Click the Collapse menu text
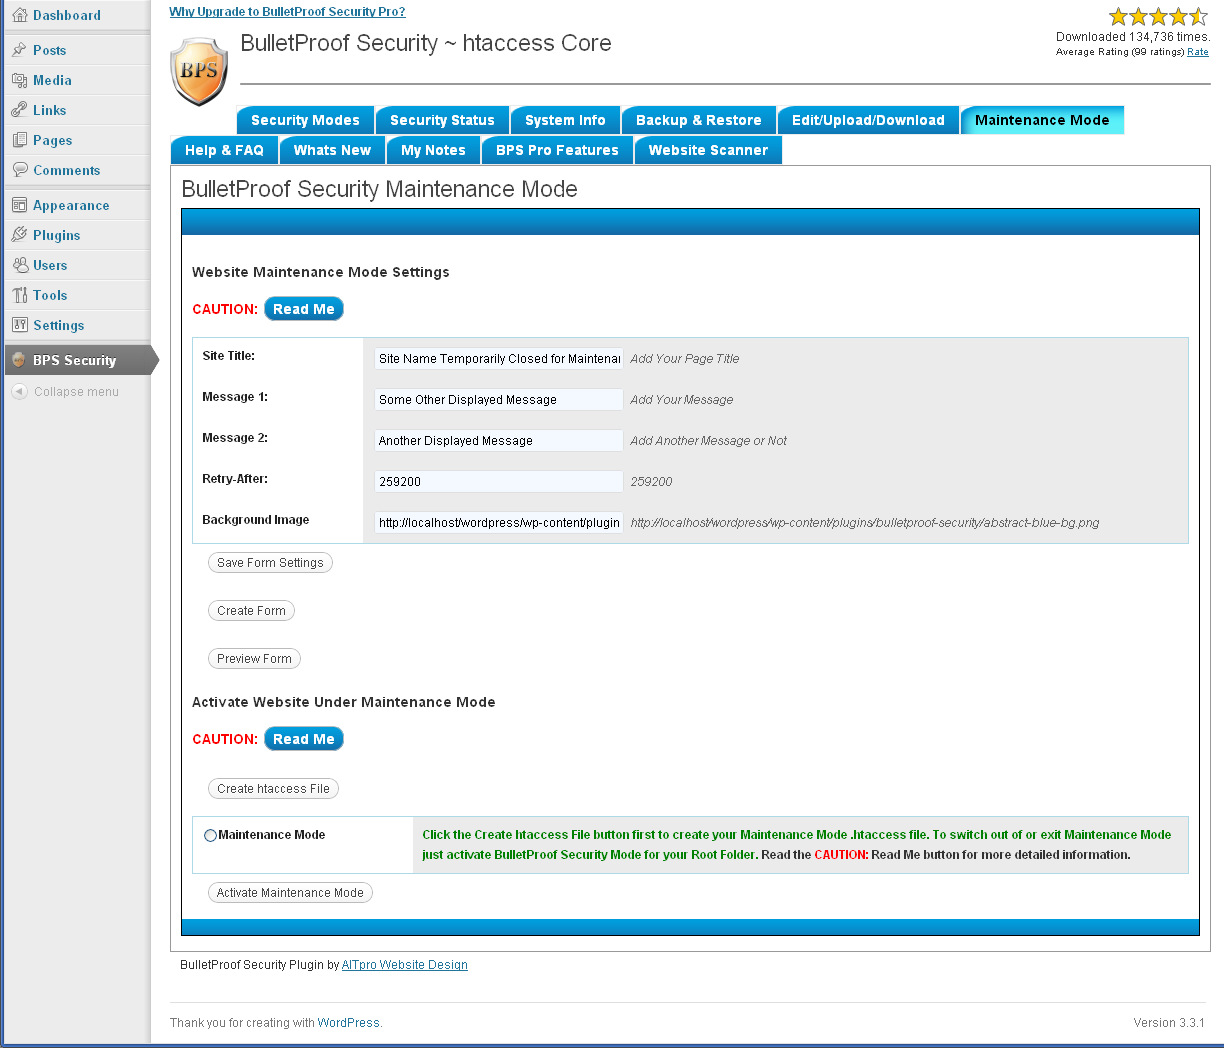This screenshot has width=1224, height=1048. pyautogui.click(x=76, y=392)
